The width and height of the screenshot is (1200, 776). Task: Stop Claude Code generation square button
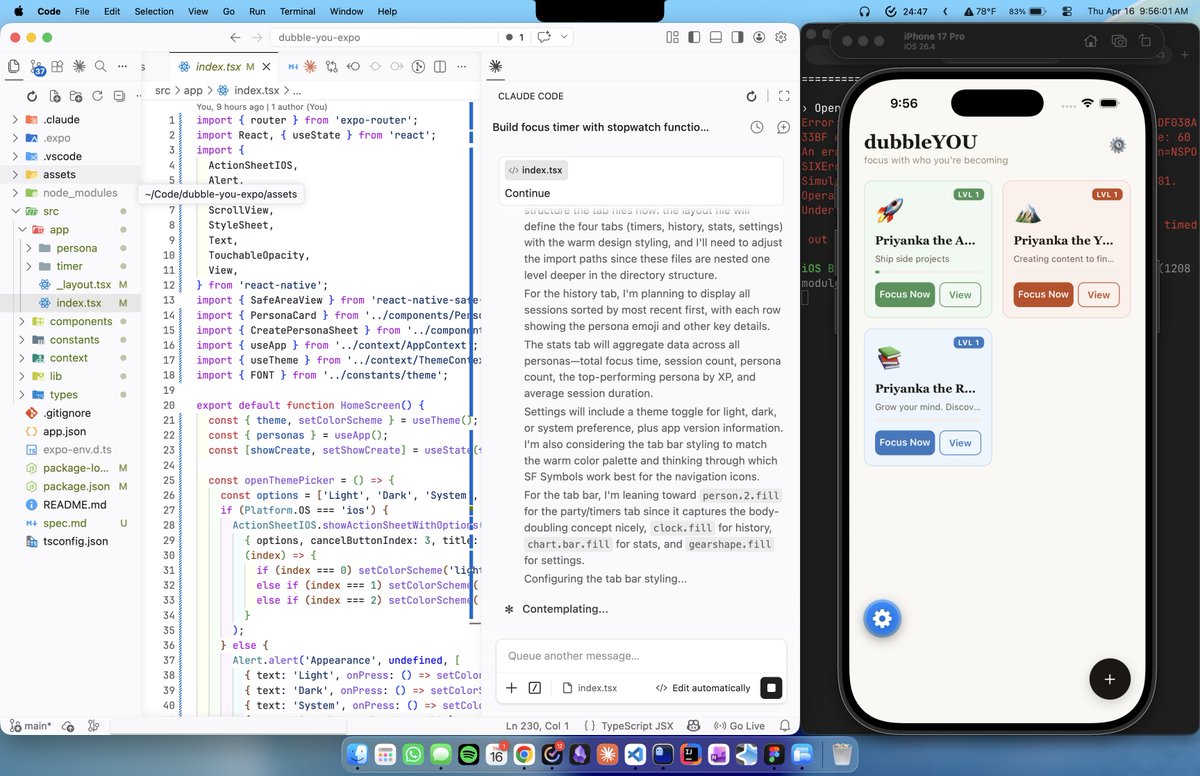771,688
